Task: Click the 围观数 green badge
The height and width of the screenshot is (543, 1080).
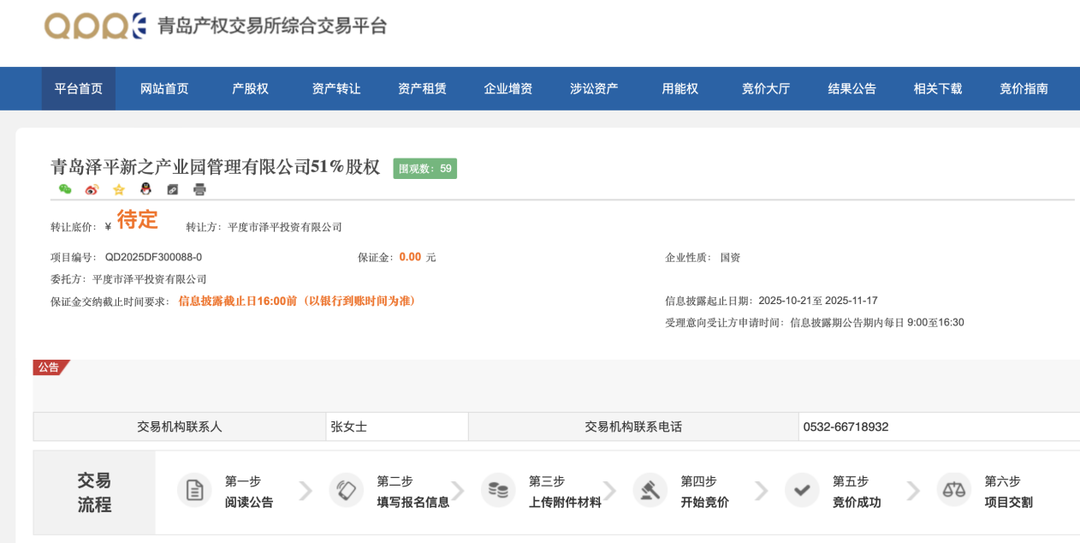Action: coord(425,169)
